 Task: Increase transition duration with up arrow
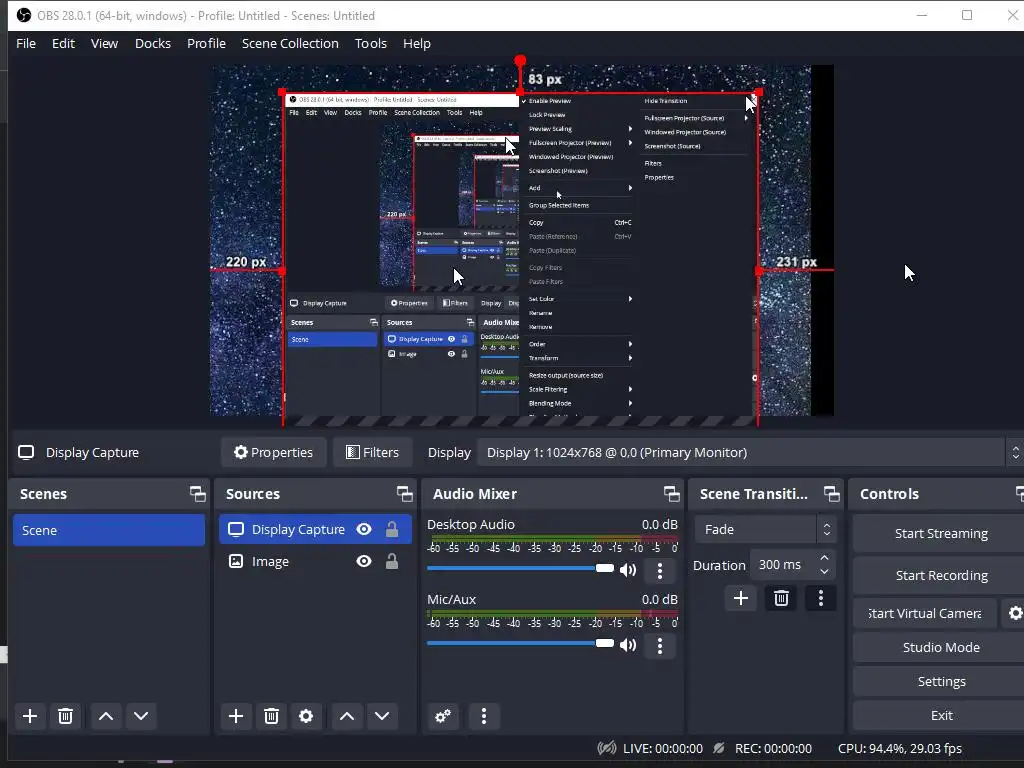[x=824, y=558]
